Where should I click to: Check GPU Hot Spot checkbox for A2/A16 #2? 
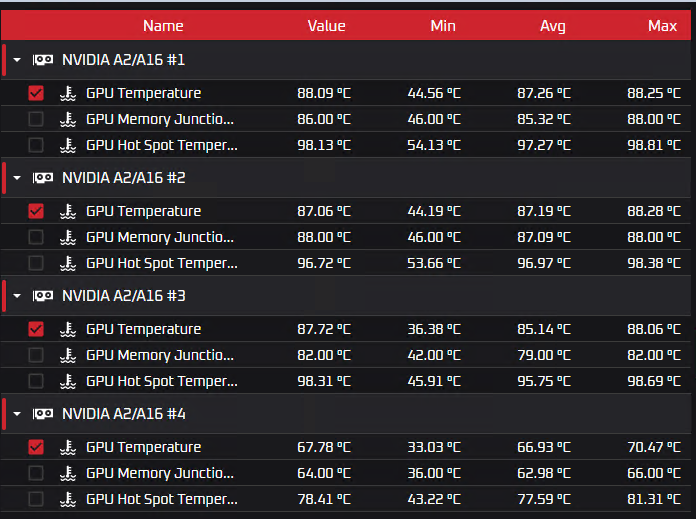(x=36, y=263)
